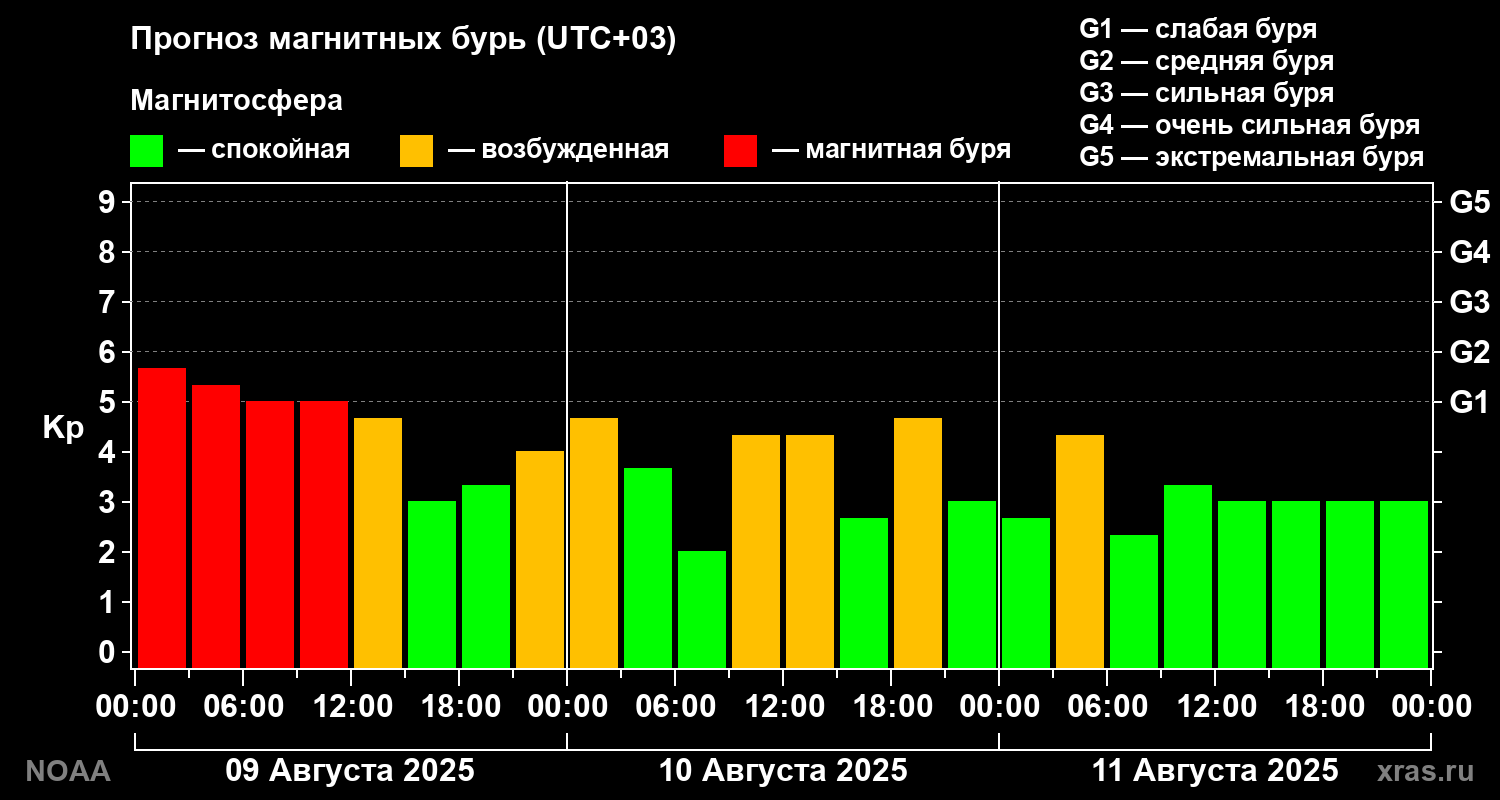Screen dimensions: 1500x800
Task: Click the shortest green bar on 10 Августа
Action: click(702, 609)
